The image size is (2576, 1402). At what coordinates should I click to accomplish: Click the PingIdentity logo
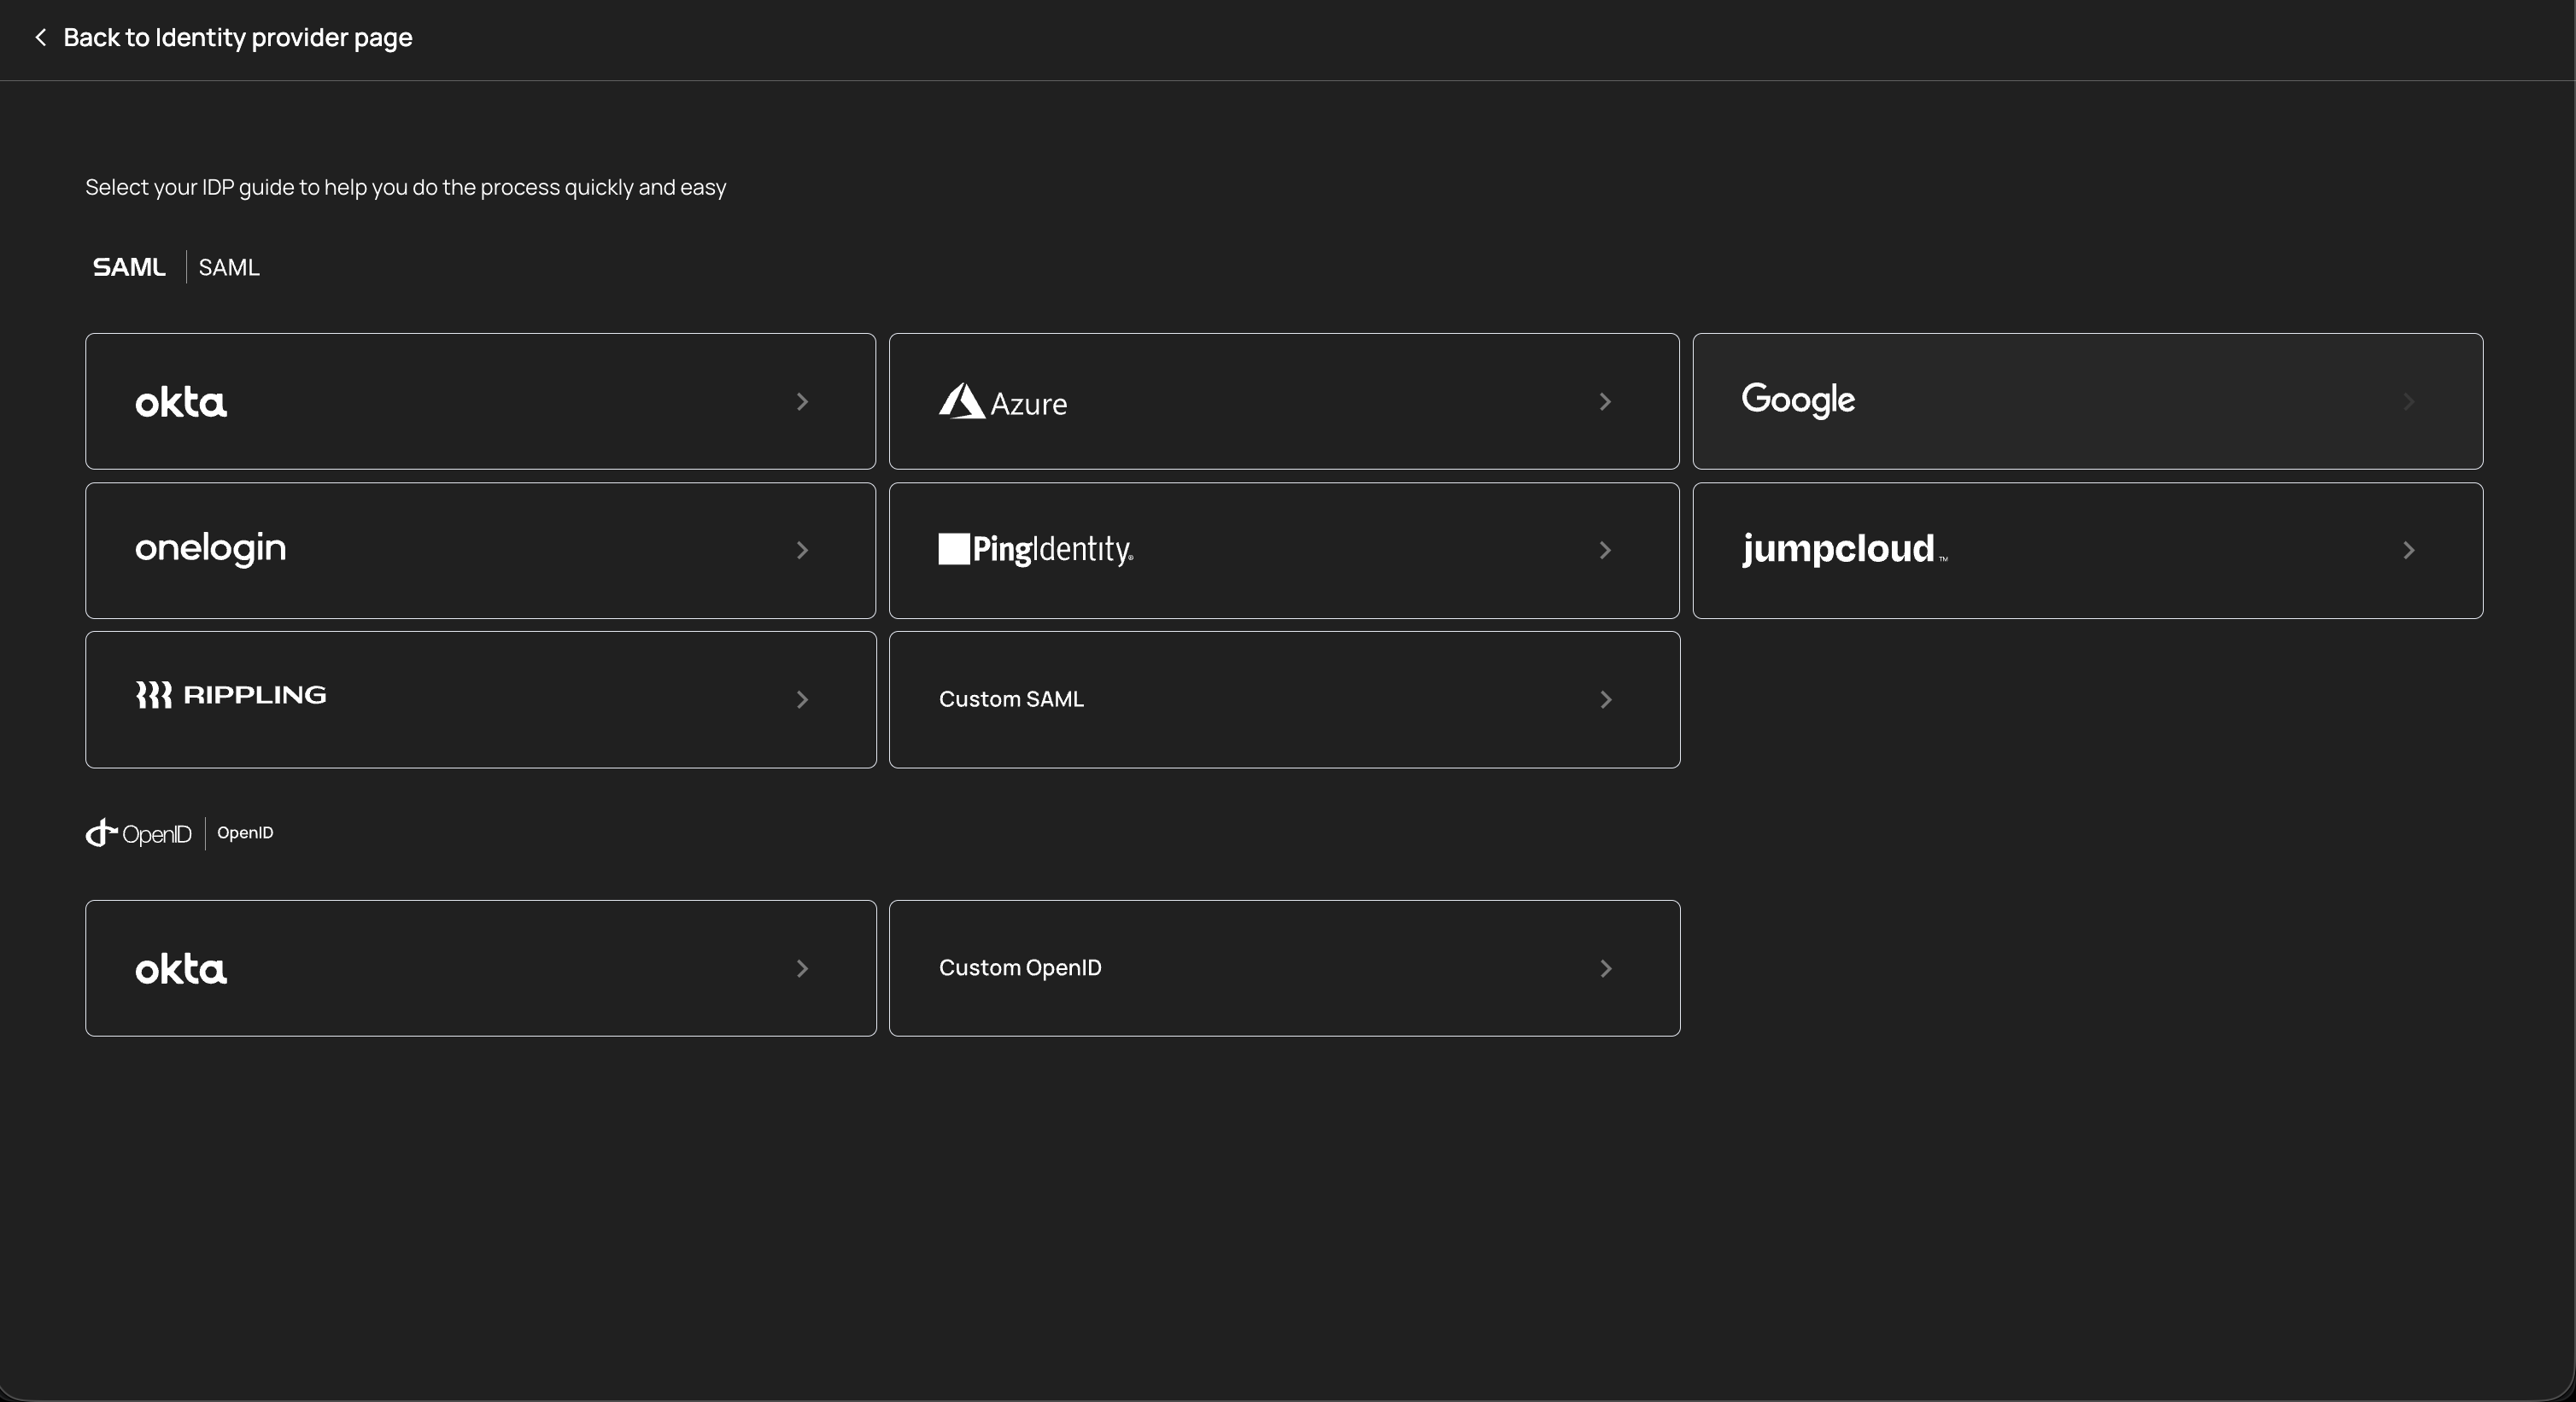click(1035, 549)
